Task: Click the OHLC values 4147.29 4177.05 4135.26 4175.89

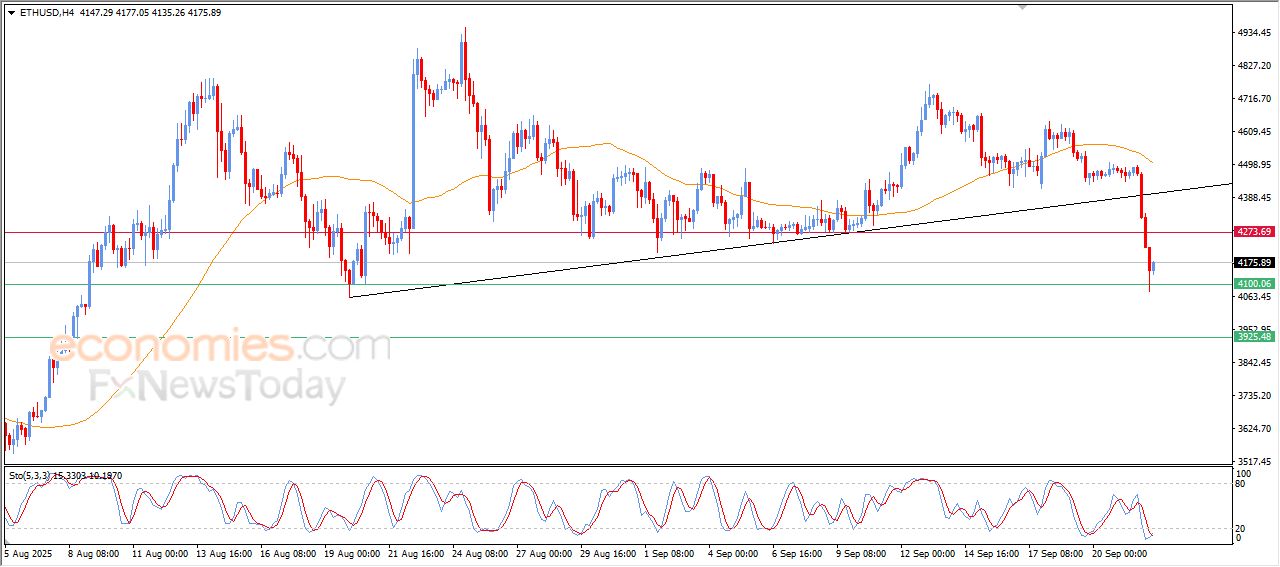Action: coord(150,12)
